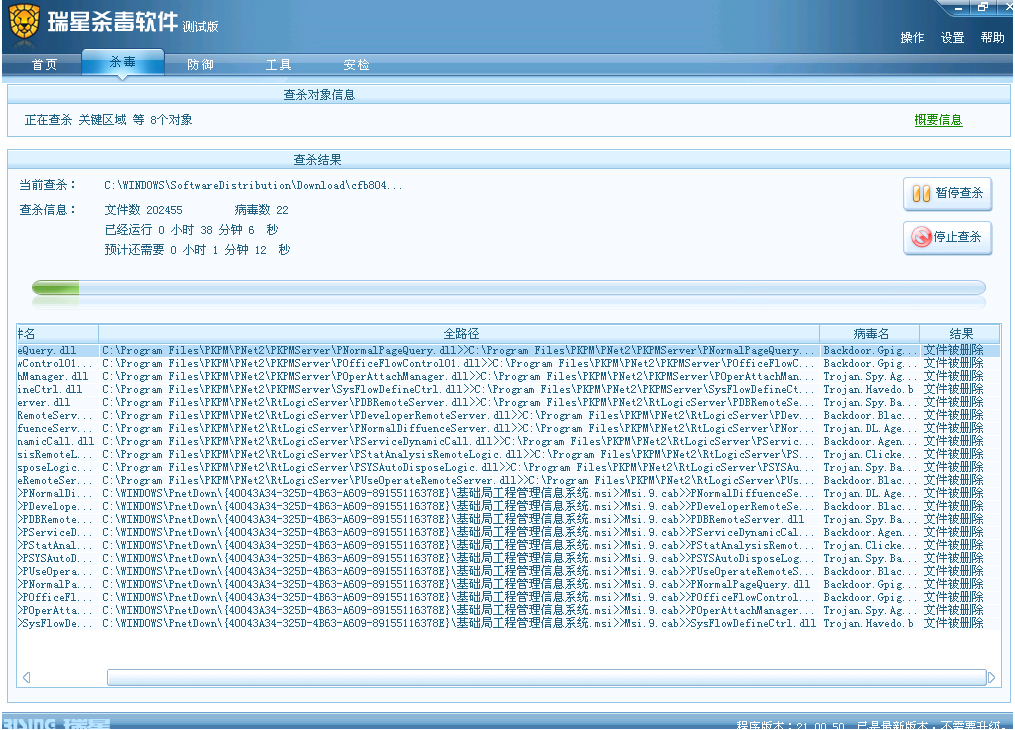Select the >PDBRemote... result row

[509, 519]
